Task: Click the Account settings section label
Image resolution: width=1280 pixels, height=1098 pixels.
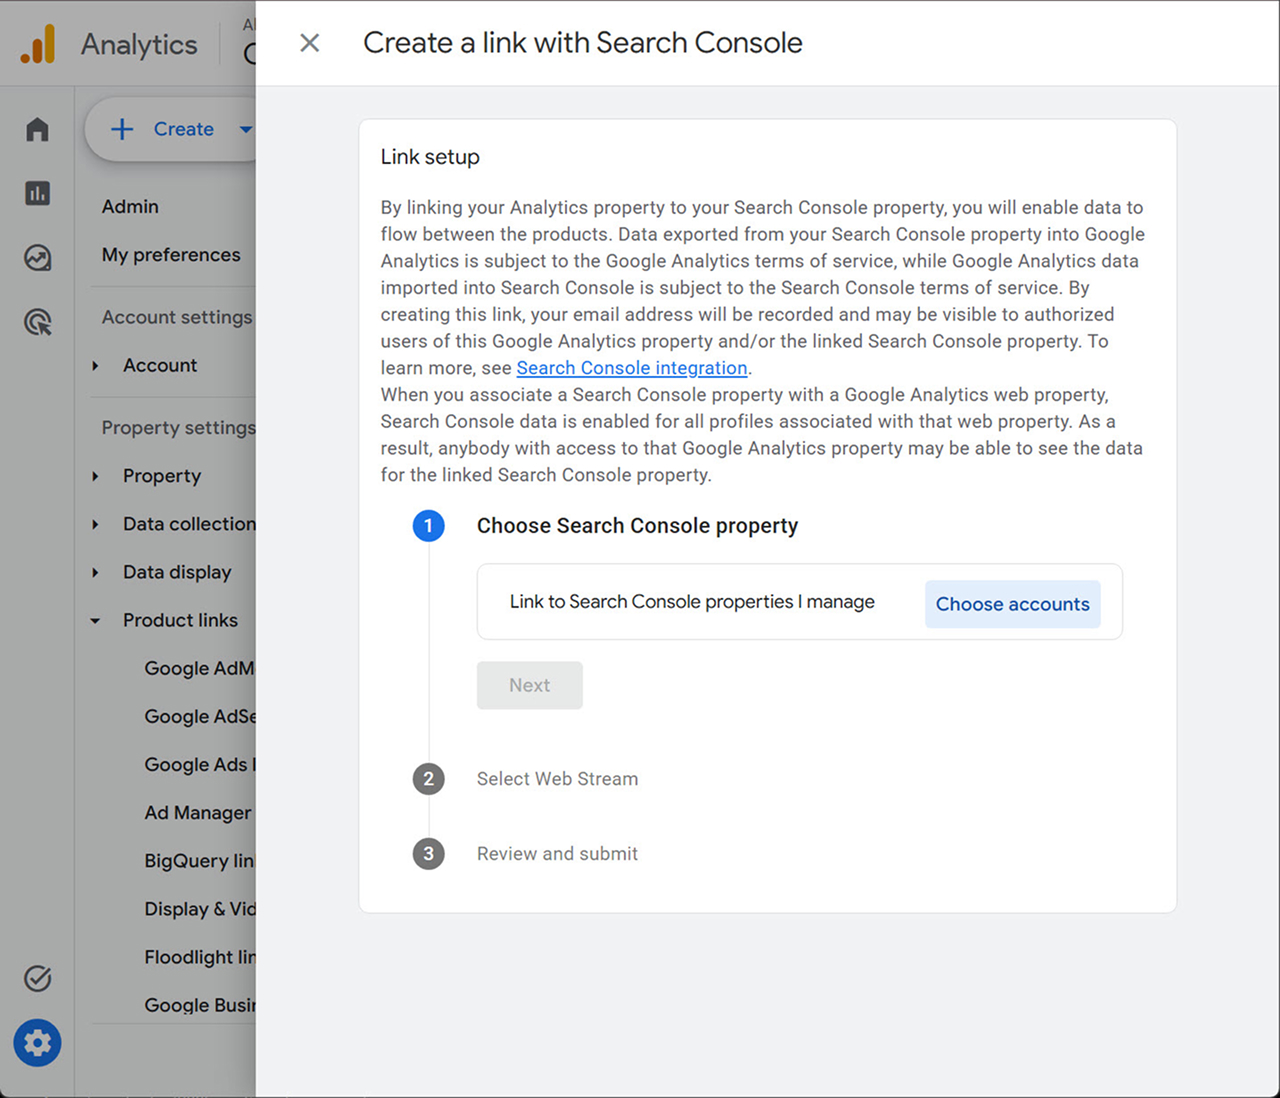Action: [177, 317]
